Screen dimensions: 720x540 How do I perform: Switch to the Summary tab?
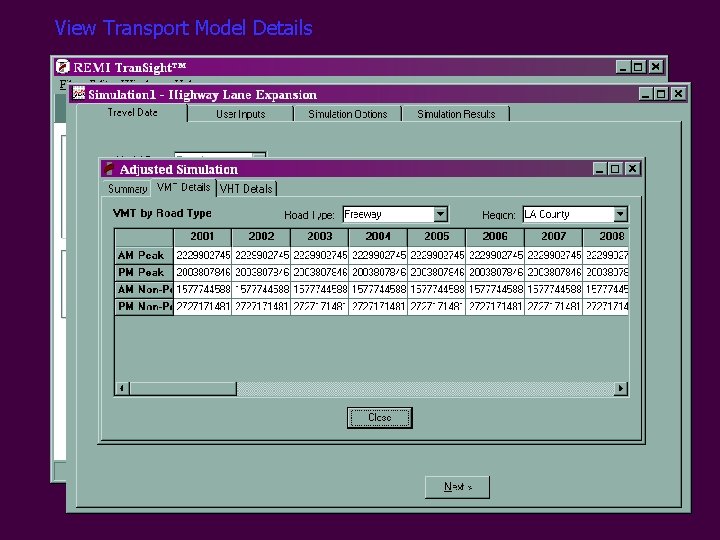[x=127, y=189]
